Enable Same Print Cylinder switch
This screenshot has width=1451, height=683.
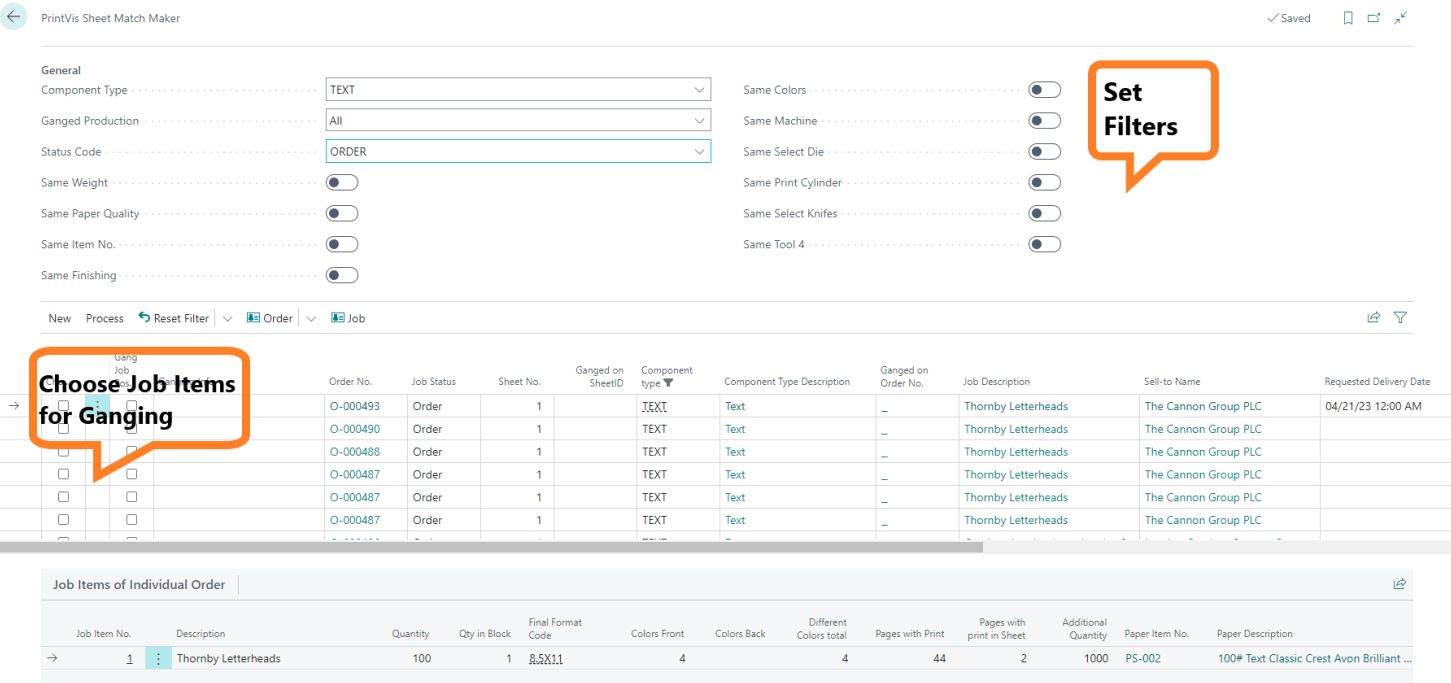(1045, 182)
